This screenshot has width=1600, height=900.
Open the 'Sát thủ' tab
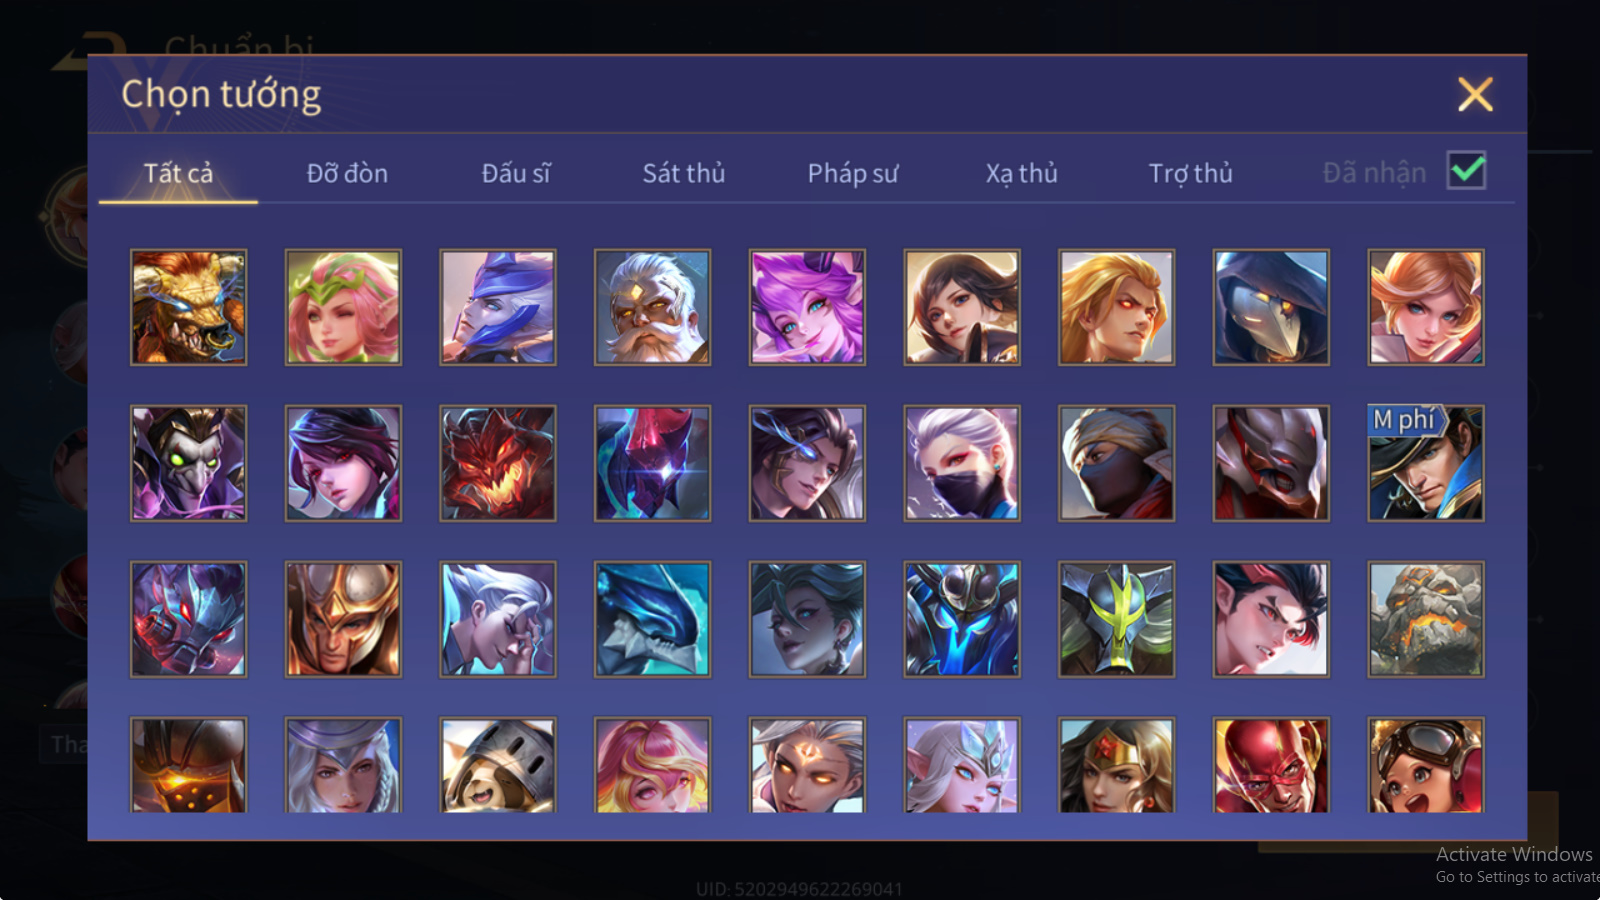[684, 173]
